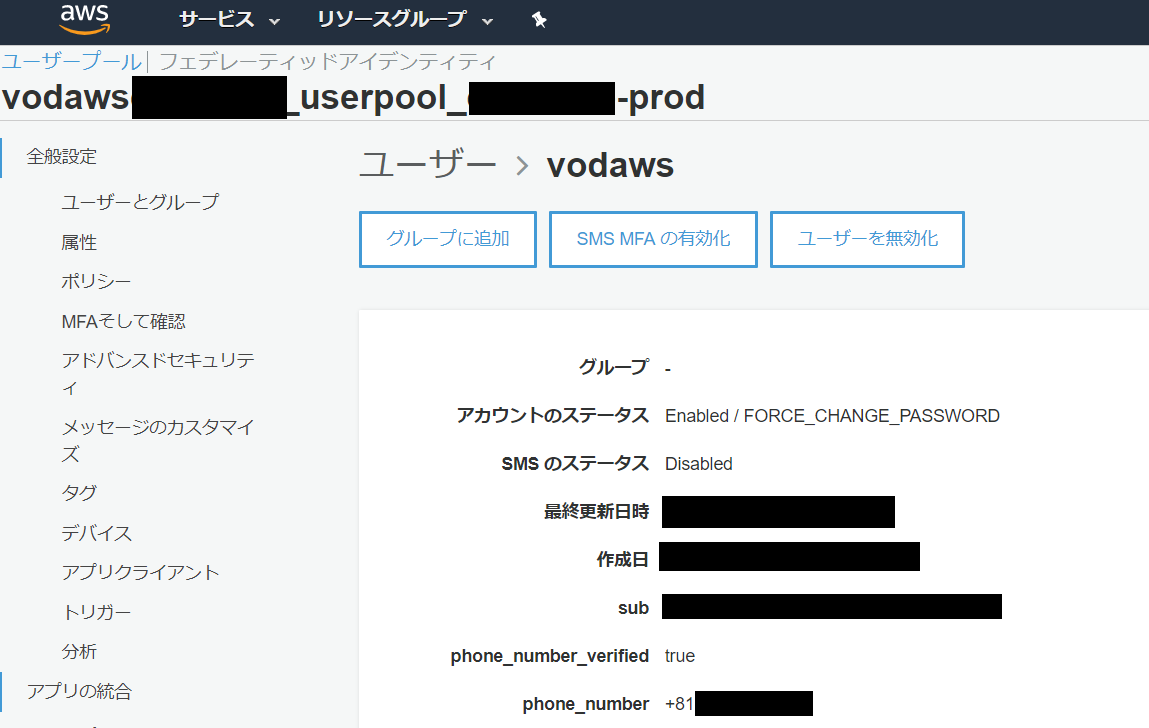Open the タグ section
The height and width of the screenshot is (728, 1149).
(78, 492)
